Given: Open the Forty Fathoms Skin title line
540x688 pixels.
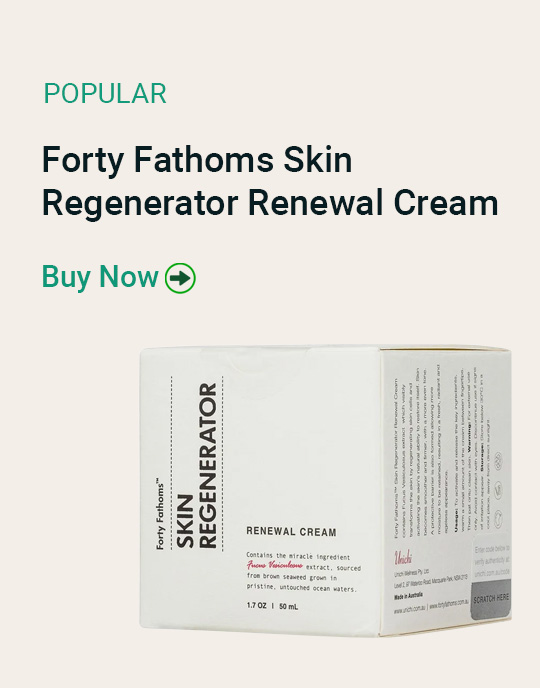Looking at the screenshot, I should coord(197,160).
